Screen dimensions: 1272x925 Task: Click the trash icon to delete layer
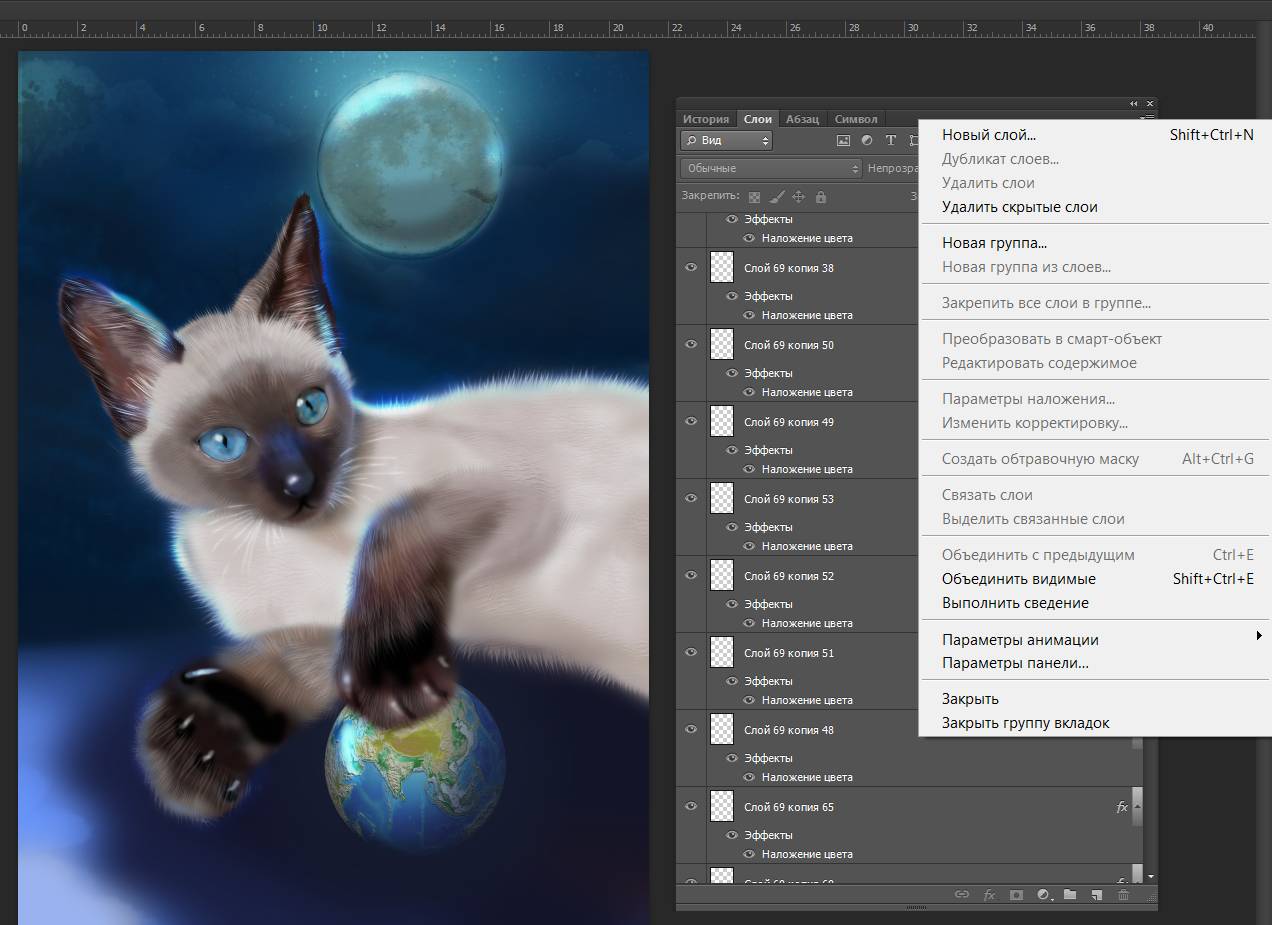coord(1124,895)
